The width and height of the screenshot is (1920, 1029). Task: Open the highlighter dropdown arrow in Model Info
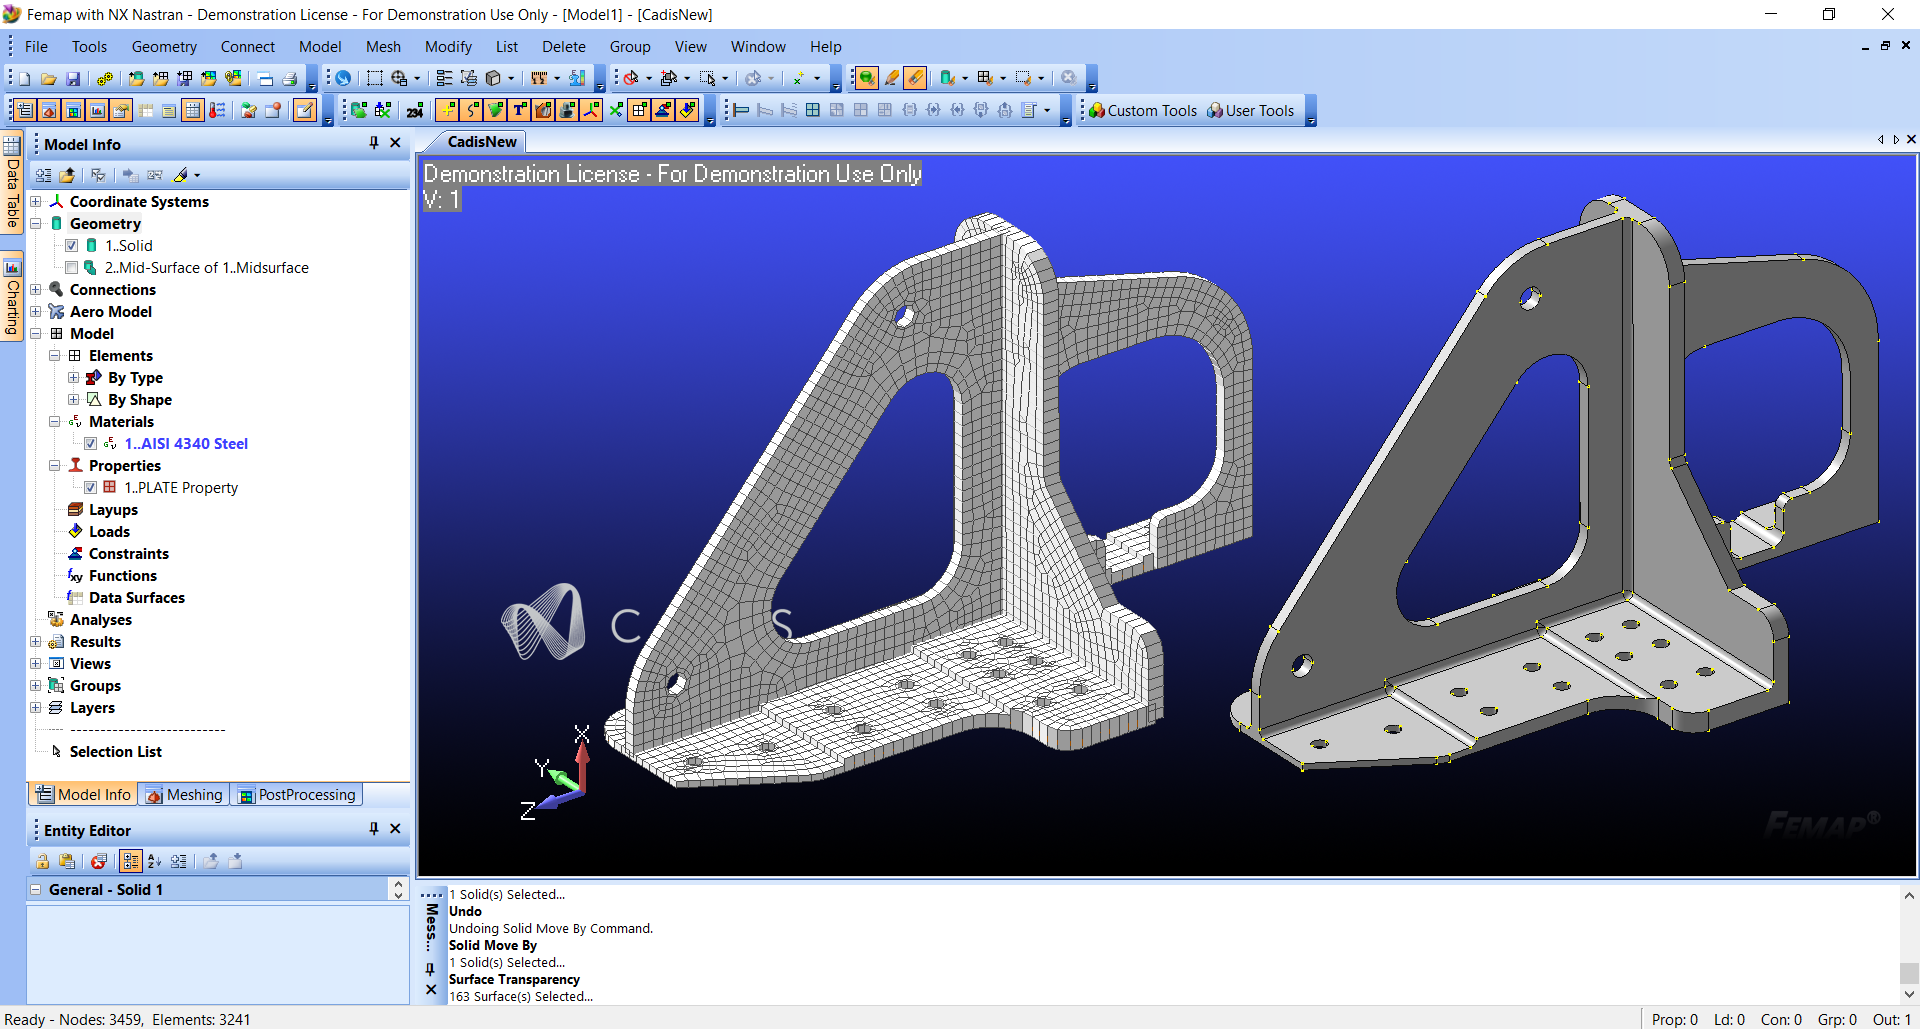click(197, 175)
